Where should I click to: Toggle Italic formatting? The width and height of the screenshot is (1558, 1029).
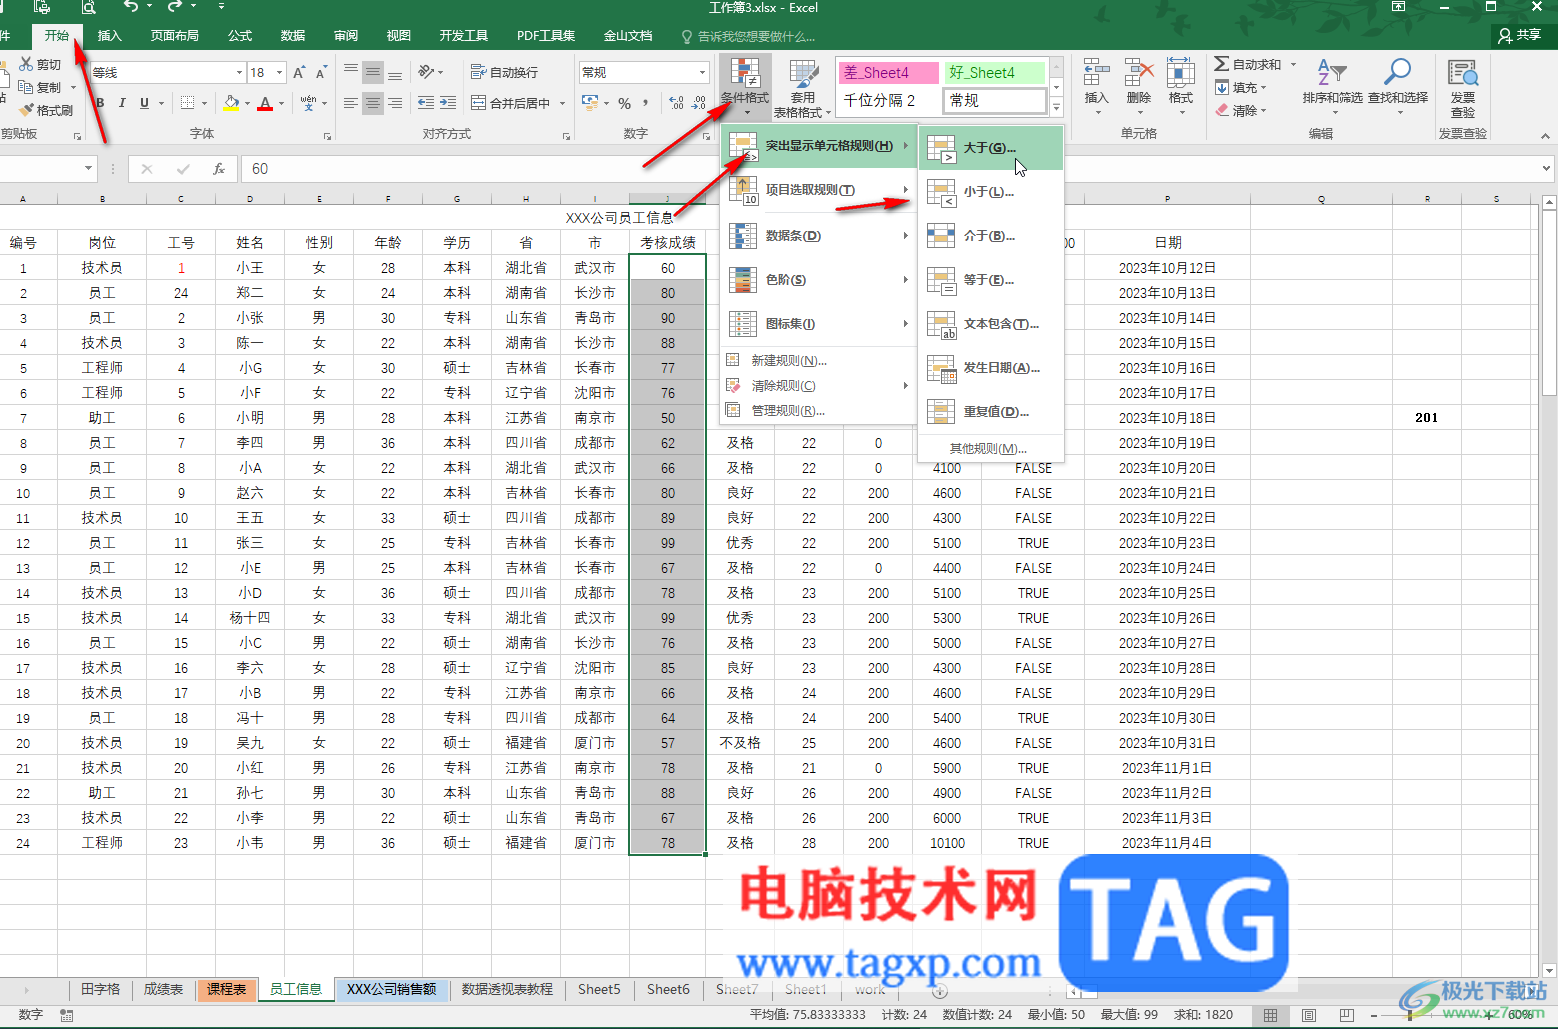[x=122, y=103]
